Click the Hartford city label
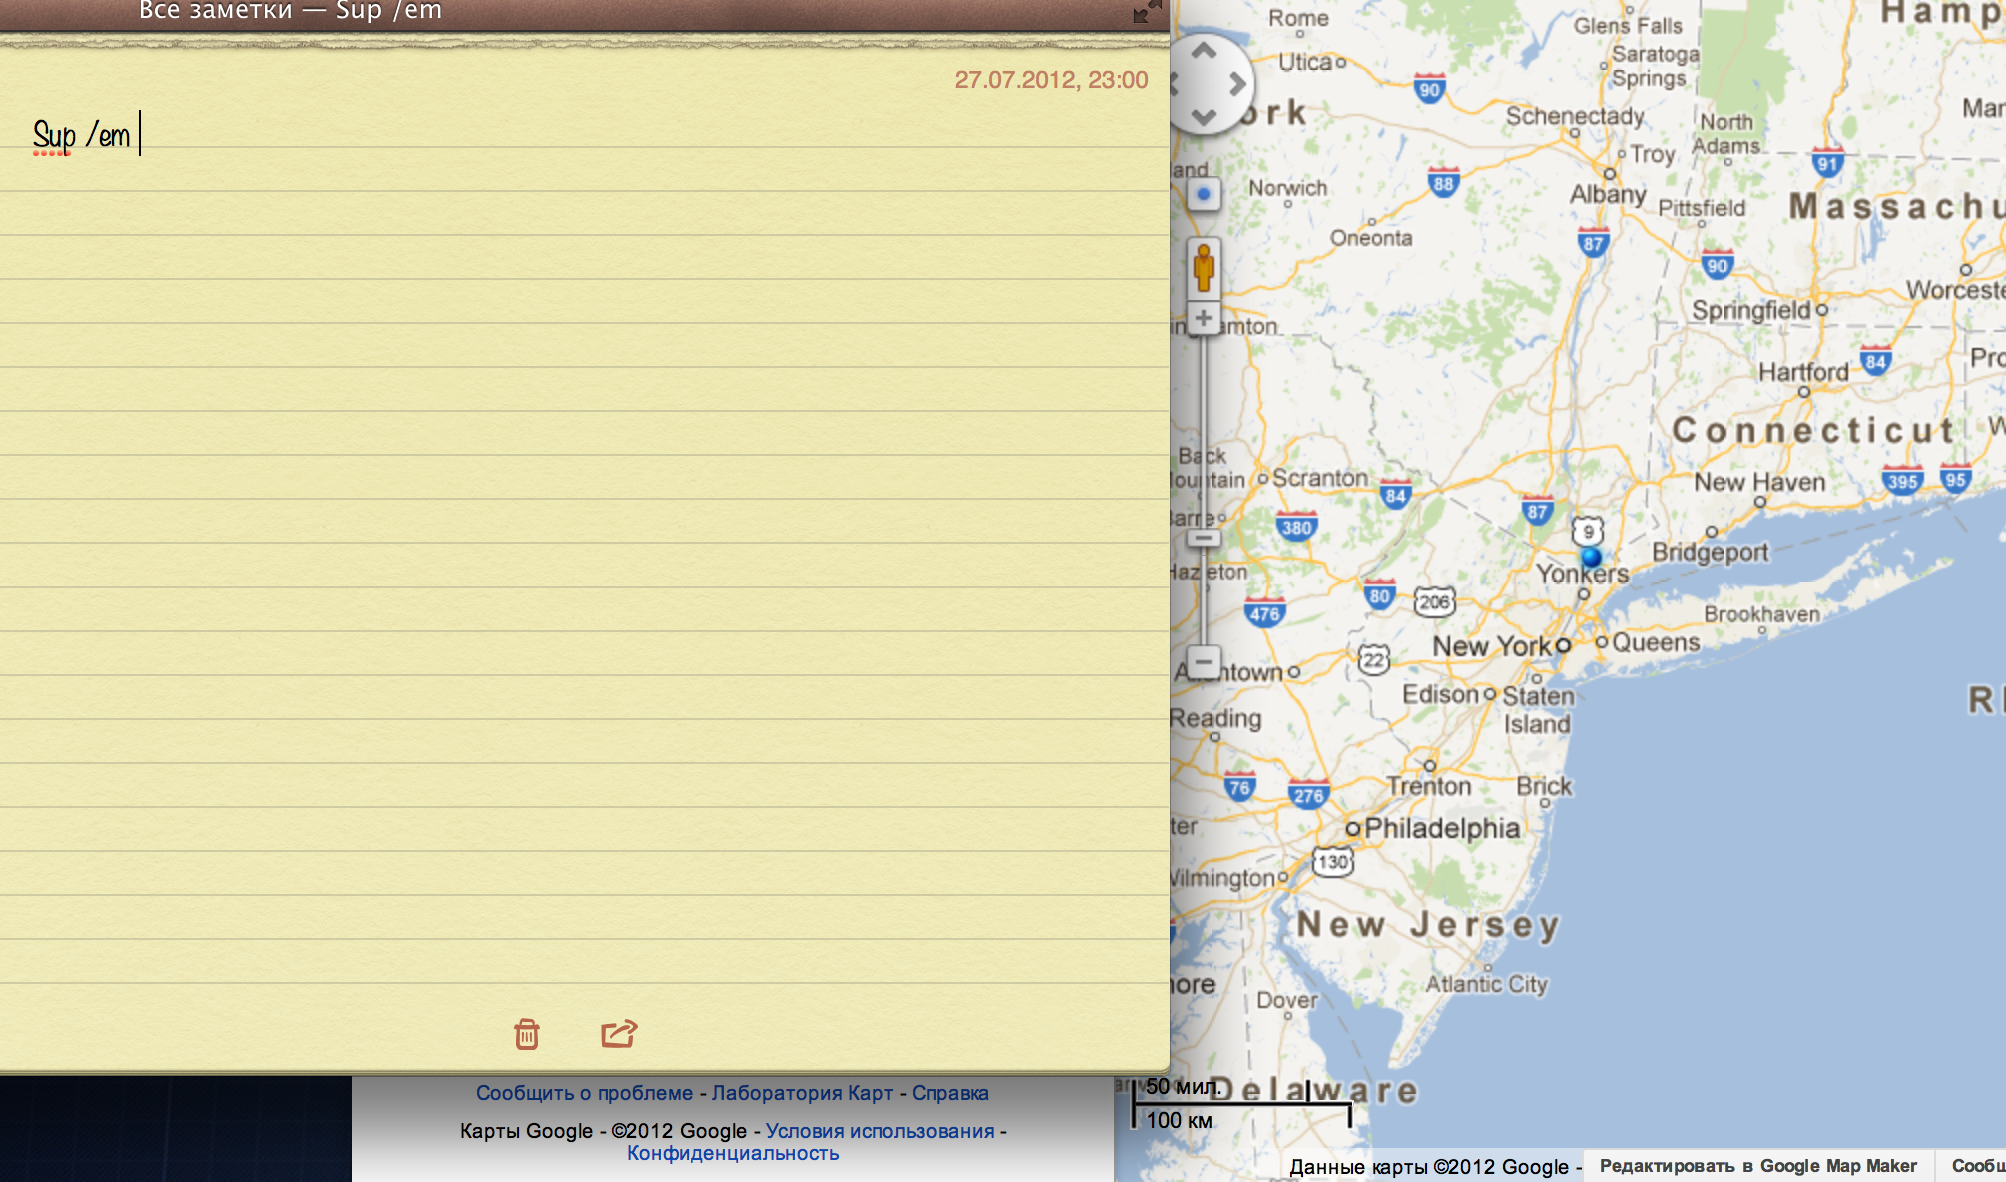The image size is (2006, 1182). 1803,372
